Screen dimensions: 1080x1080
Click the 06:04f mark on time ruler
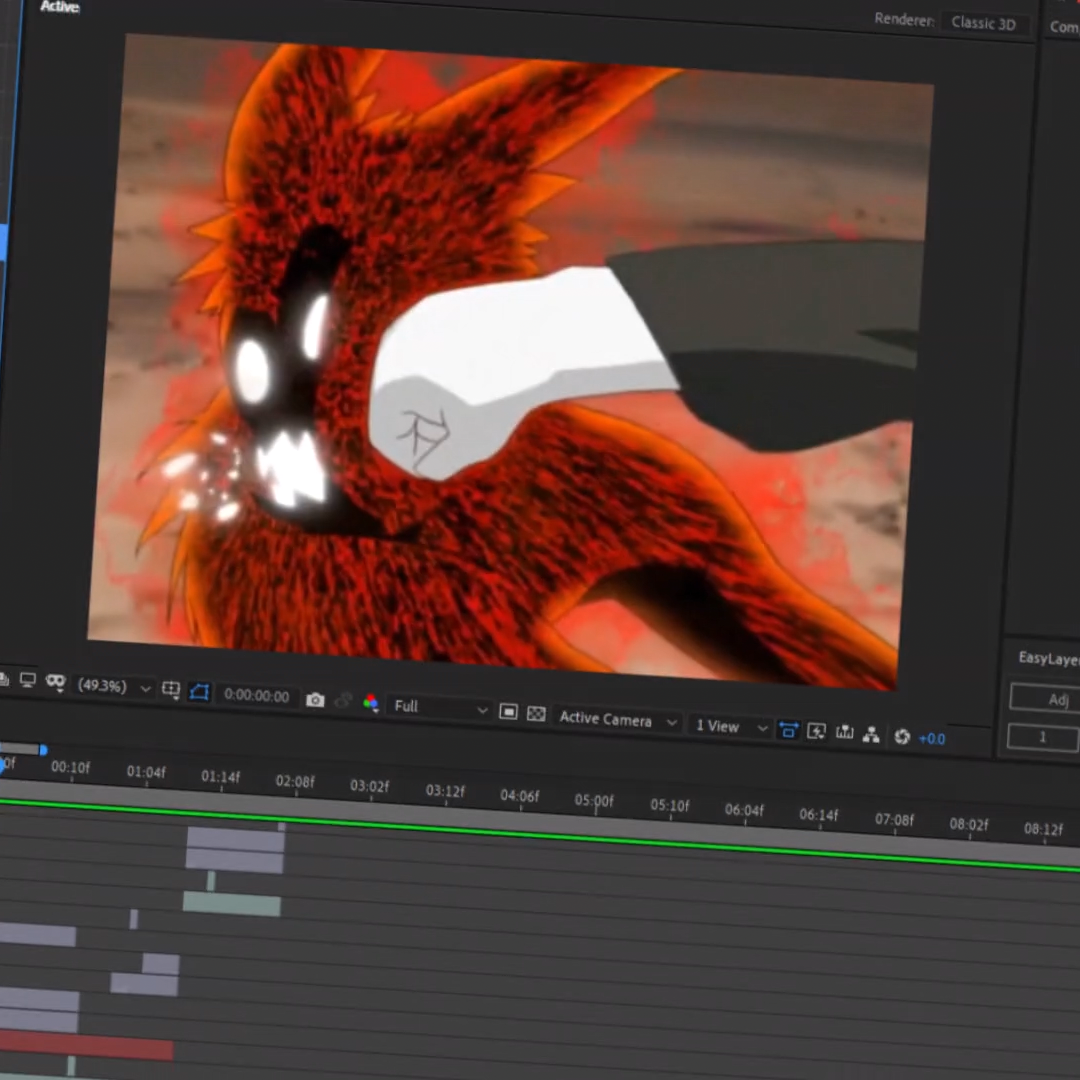tap(744, 811)
